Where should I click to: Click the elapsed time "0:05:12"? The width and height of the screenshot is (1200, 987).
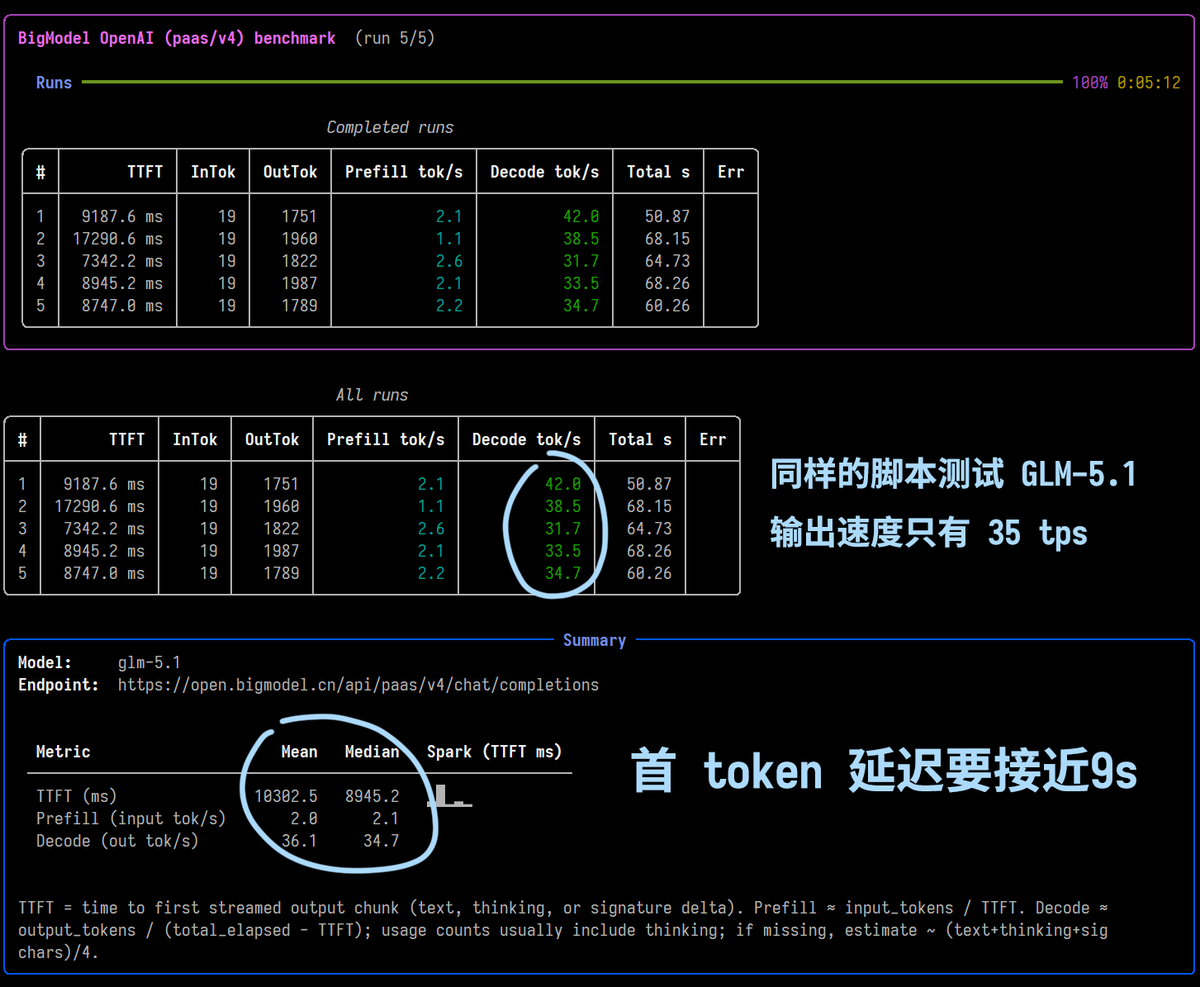point(1149,83)
